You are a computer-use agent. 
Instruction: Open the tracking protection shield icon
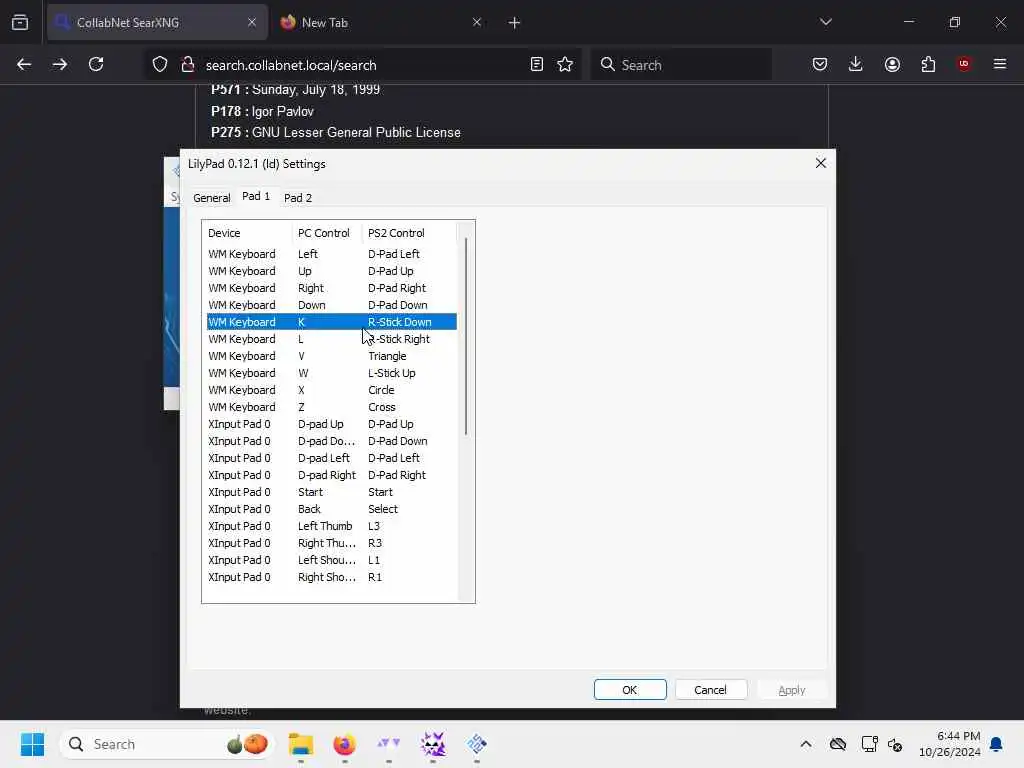(160, 65)
